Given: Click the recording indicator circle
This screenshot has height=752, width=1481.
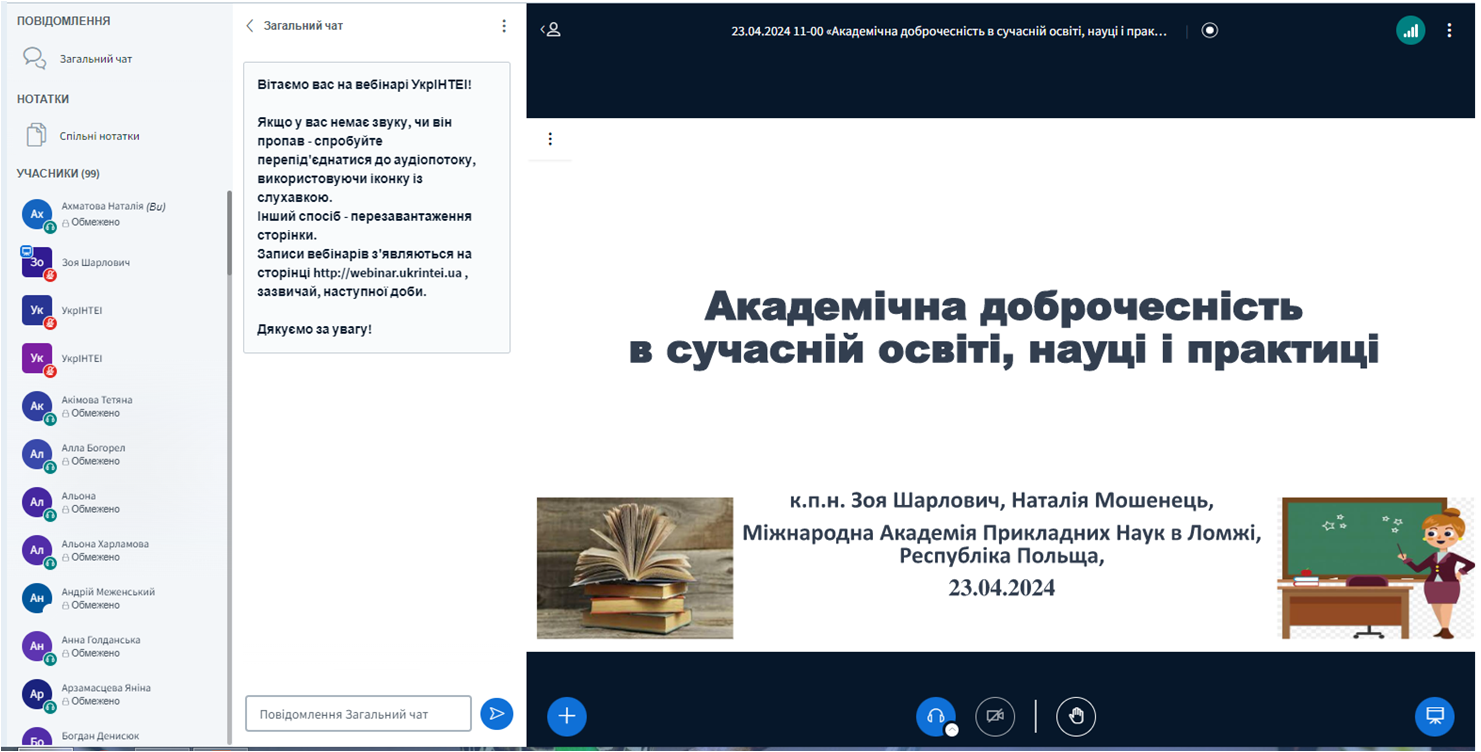Looking at the screenshot, I should (x=1210, y=30).
